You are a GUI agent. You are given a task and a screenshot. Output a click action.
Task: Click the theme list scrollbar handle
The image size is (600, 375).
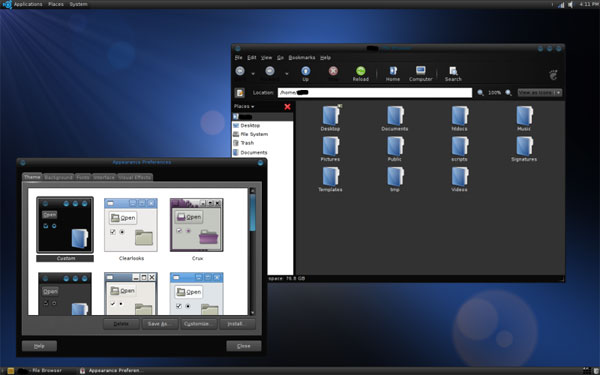point(252,212)
